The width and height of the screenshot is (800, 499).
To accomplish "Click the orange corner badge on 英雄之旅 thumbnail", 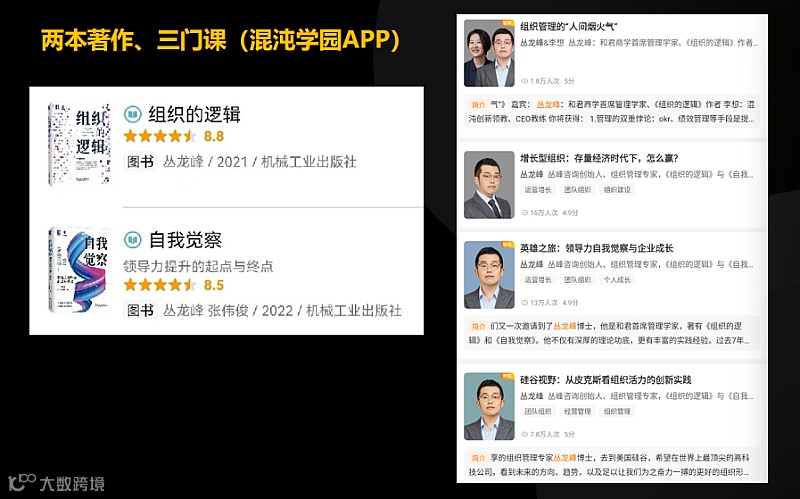I will click(x=508, y=244).
